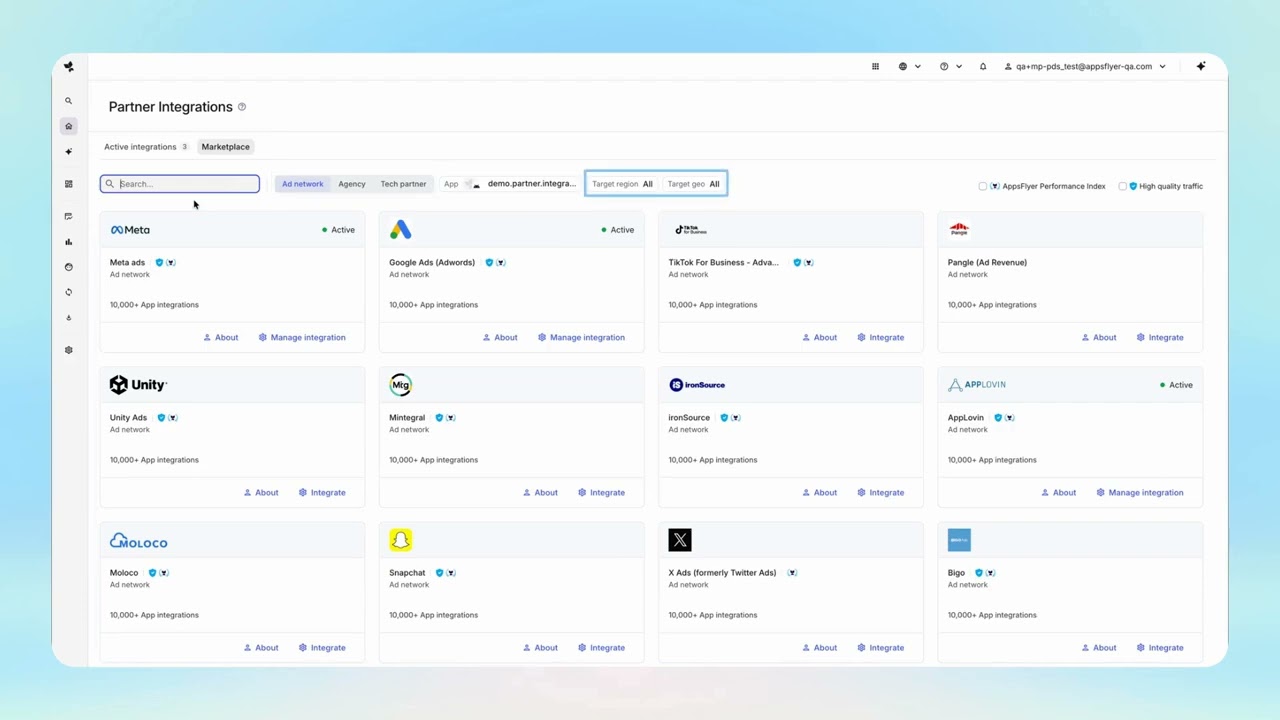Click the help icon beside Partner Integrations title
This screenshot has height=720, width=1280.
[242, 107]
